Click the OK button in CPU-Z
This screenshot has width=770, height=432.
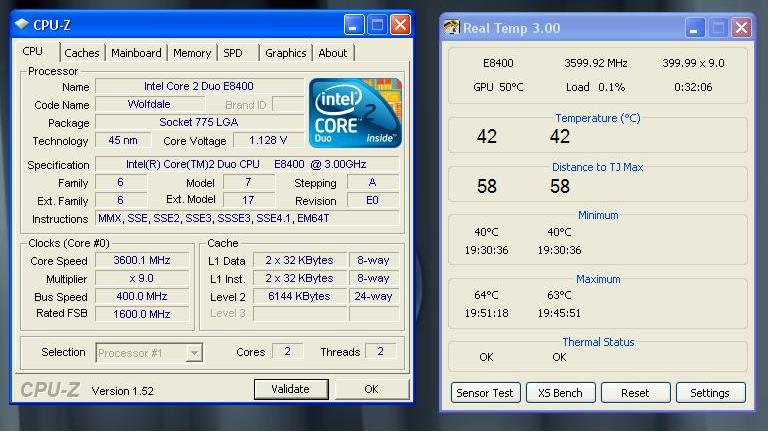tap(371, 389)
